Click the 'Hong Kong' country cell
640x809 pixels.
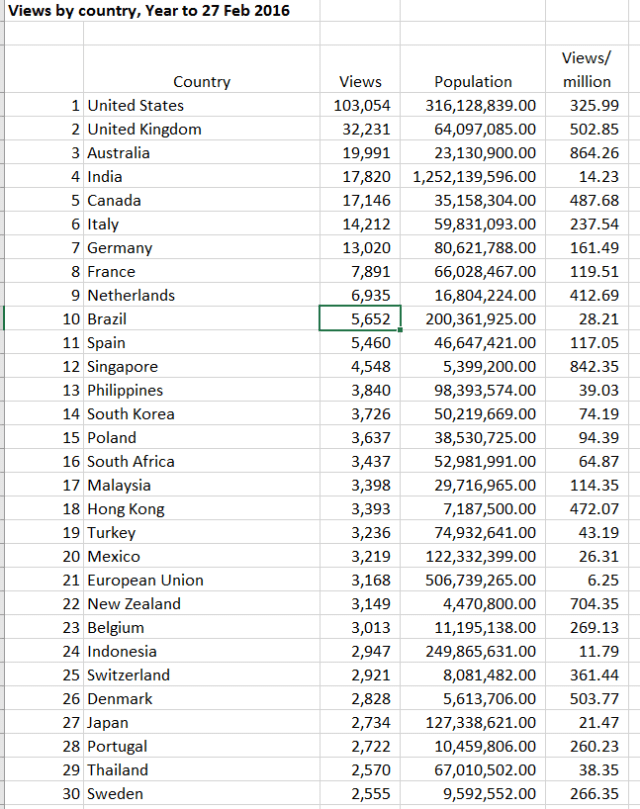(x=126, y=509)
